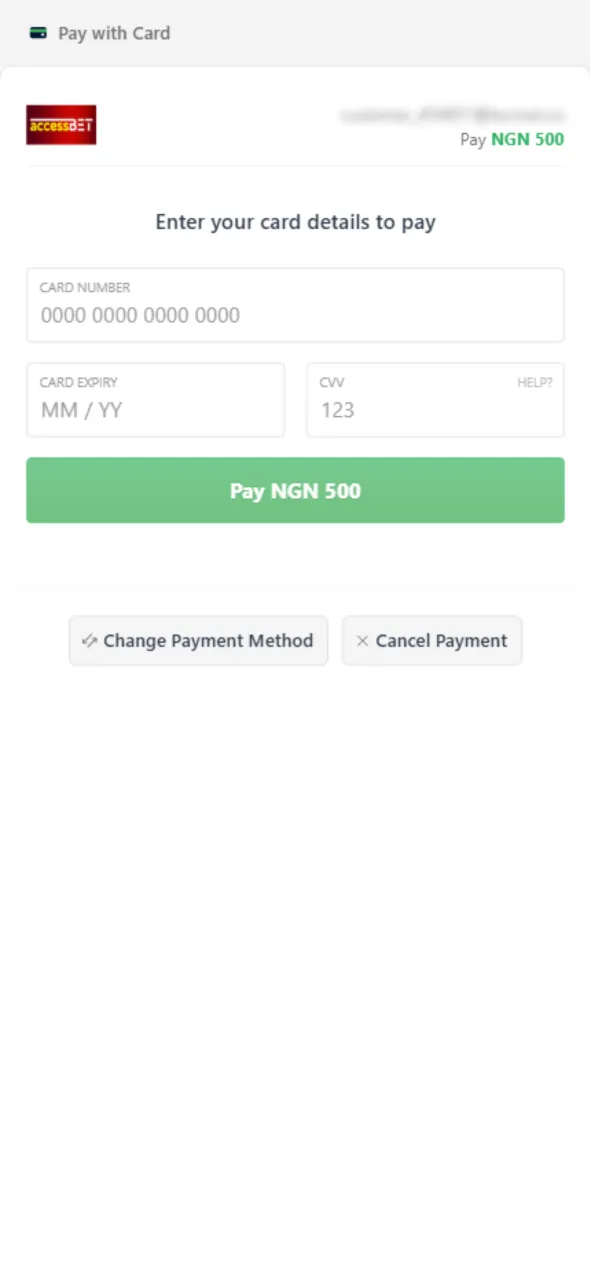This screenshot has width=590, height=1280.
Task: Focus the CVV input field
Action: coord(435,400)
